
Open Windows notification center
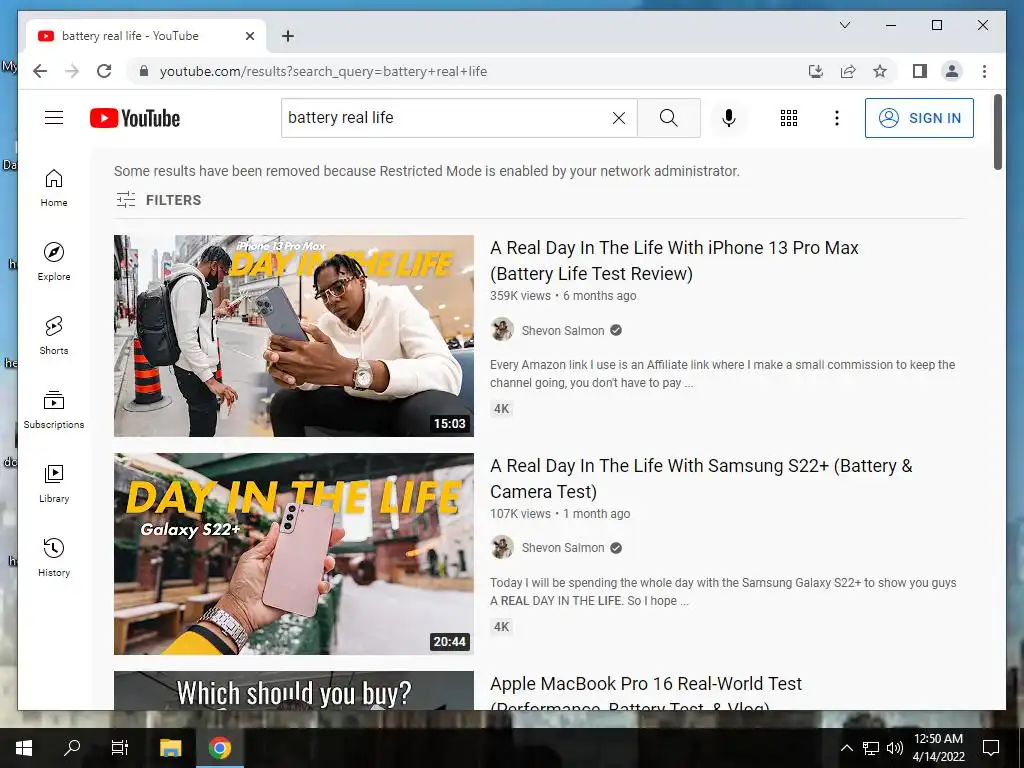[x=991, y=748]
